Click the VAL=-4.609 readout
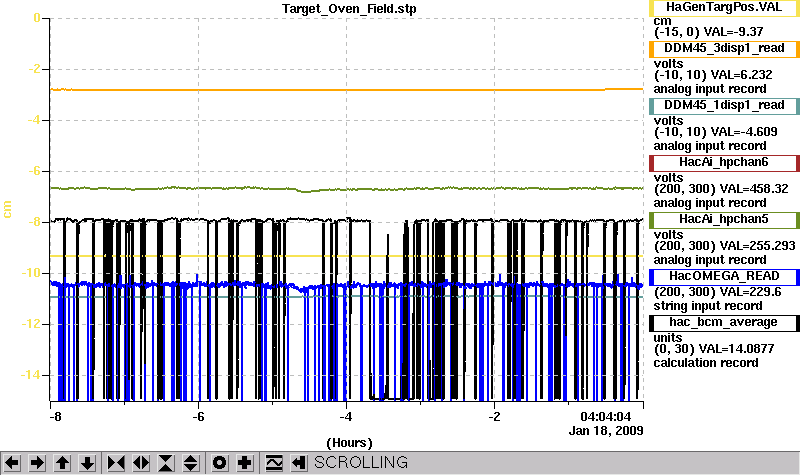 (x=744, y=132)
